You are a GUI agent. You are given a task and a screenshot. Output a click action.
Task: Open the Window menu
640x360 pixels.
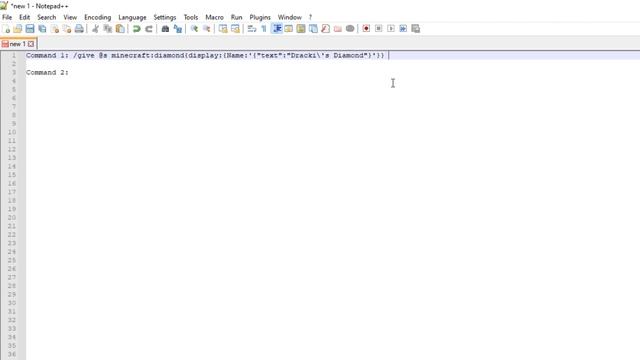289,17
